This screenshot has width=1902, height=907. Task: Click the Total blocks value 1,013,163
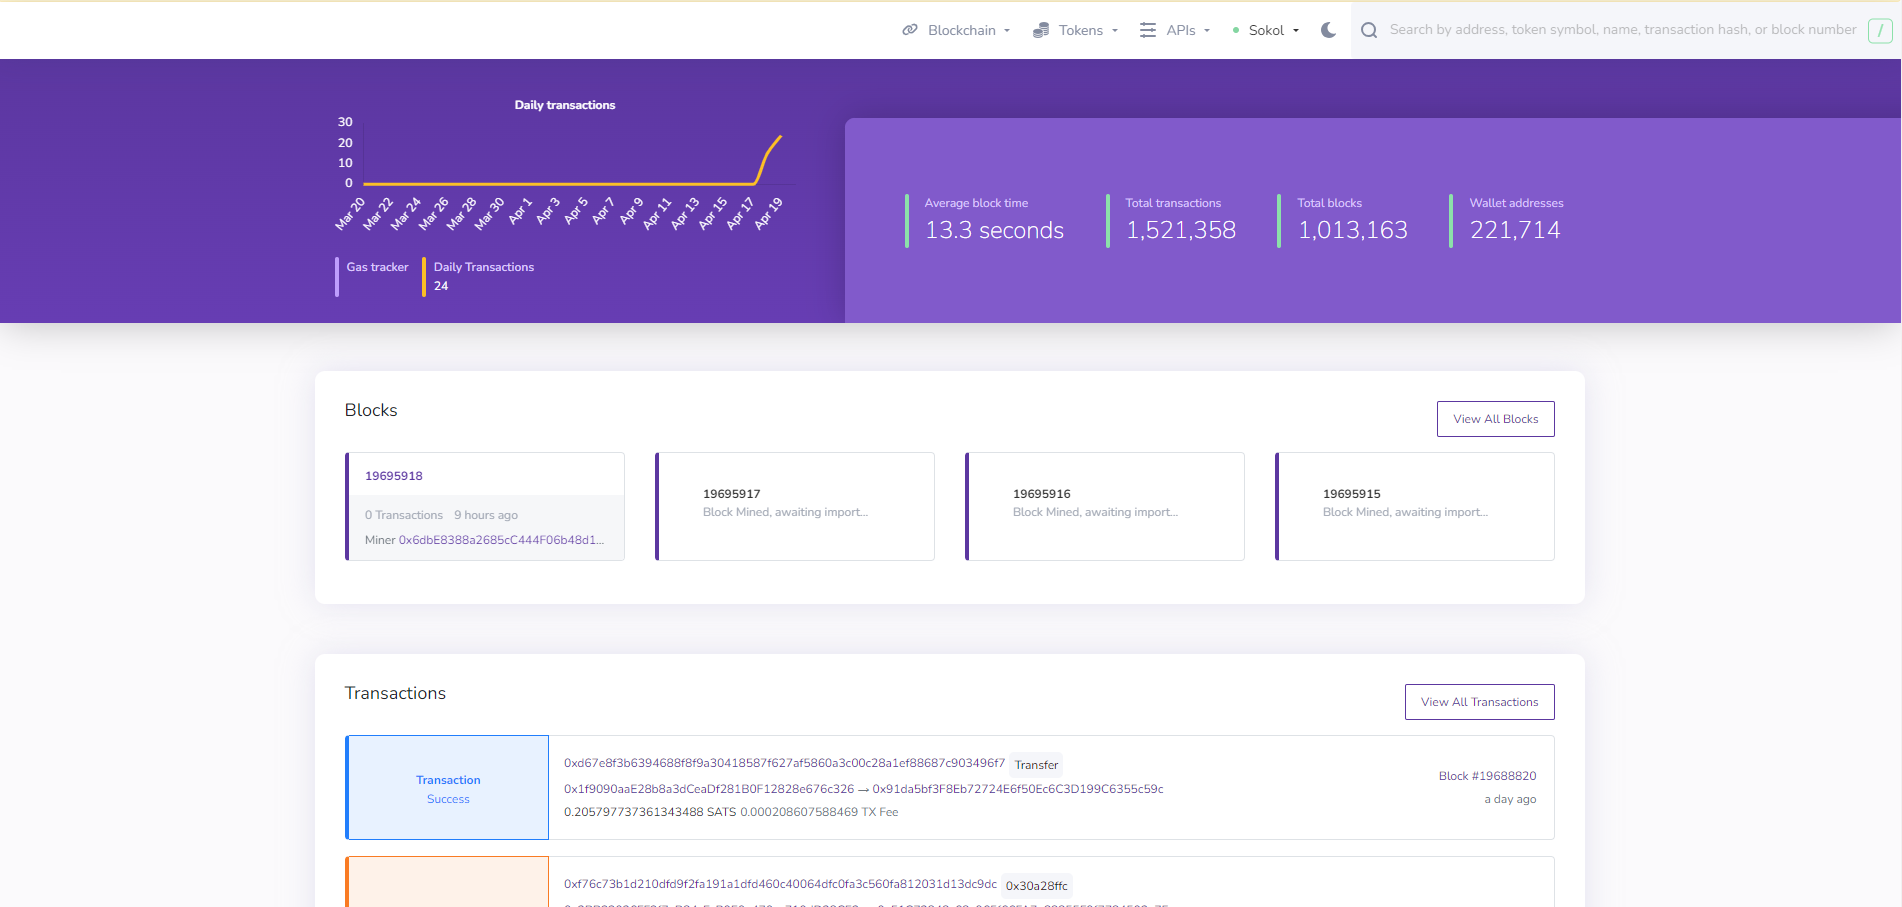[1352, 230]
